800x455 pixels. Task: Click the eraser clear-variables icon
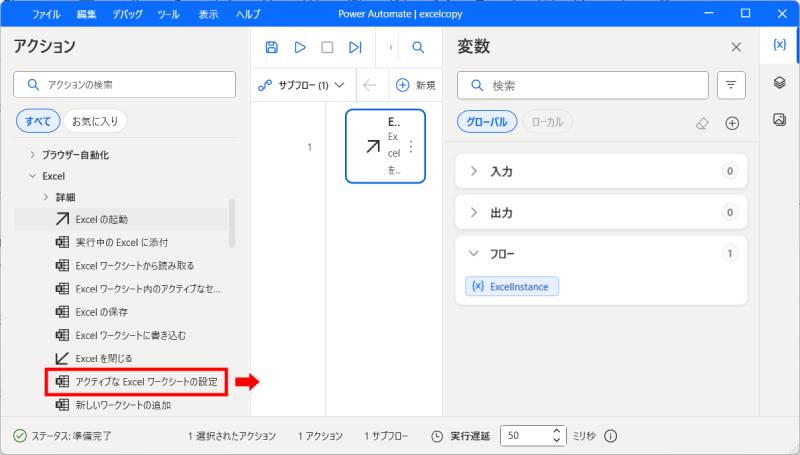click(703, 123)
